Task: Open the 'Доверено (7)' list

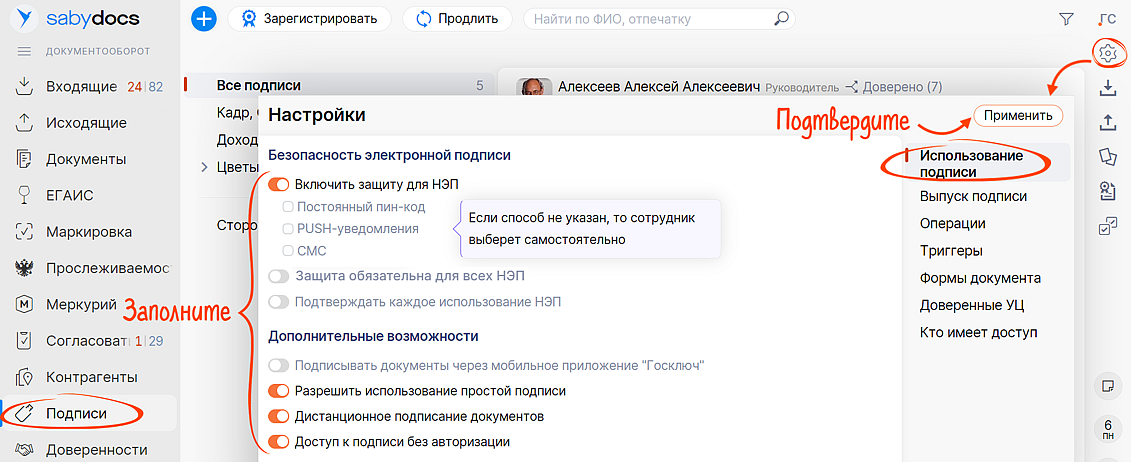Action: click(893, 87)
